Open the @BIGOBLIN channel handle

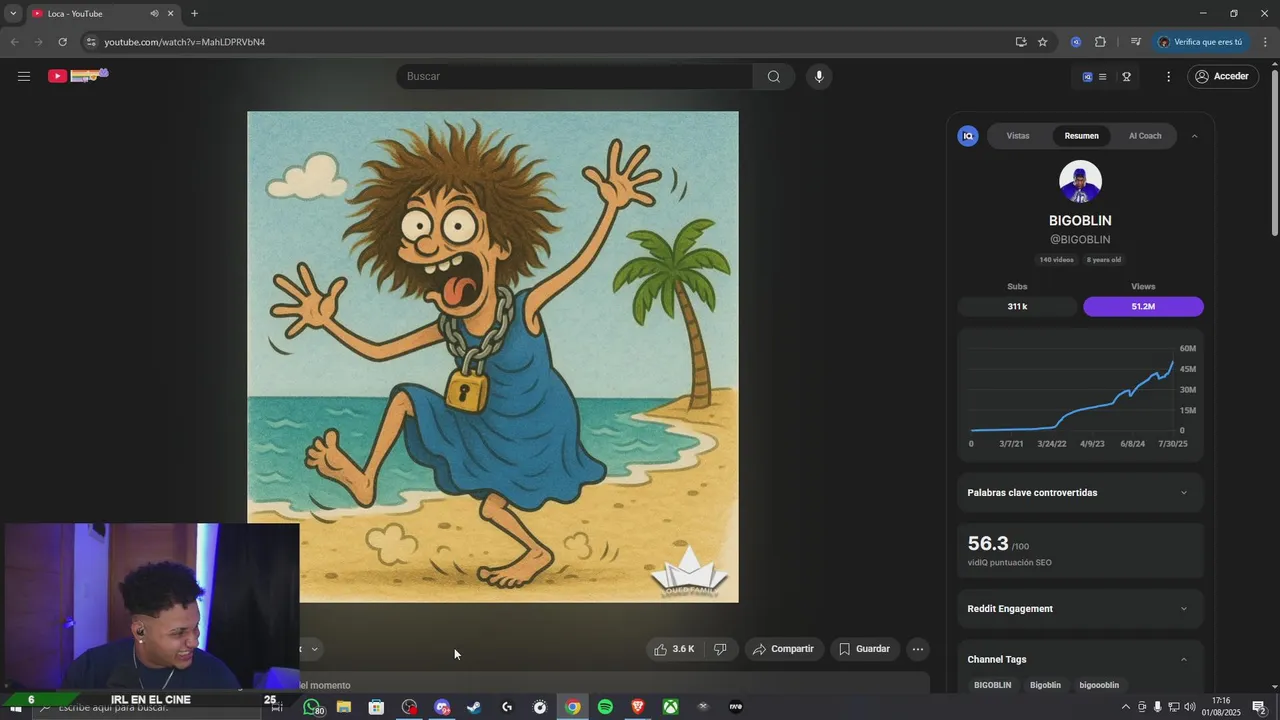1080,240
